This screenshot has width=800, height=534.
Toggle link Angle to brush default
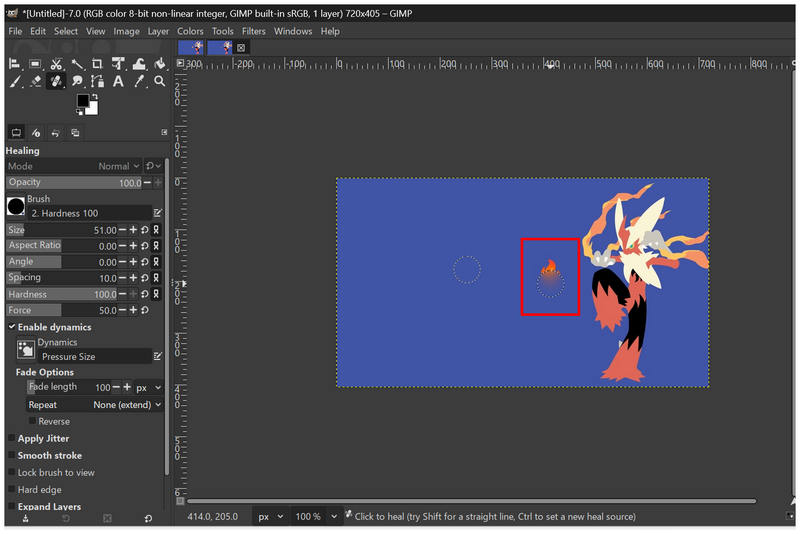(156, 262)
